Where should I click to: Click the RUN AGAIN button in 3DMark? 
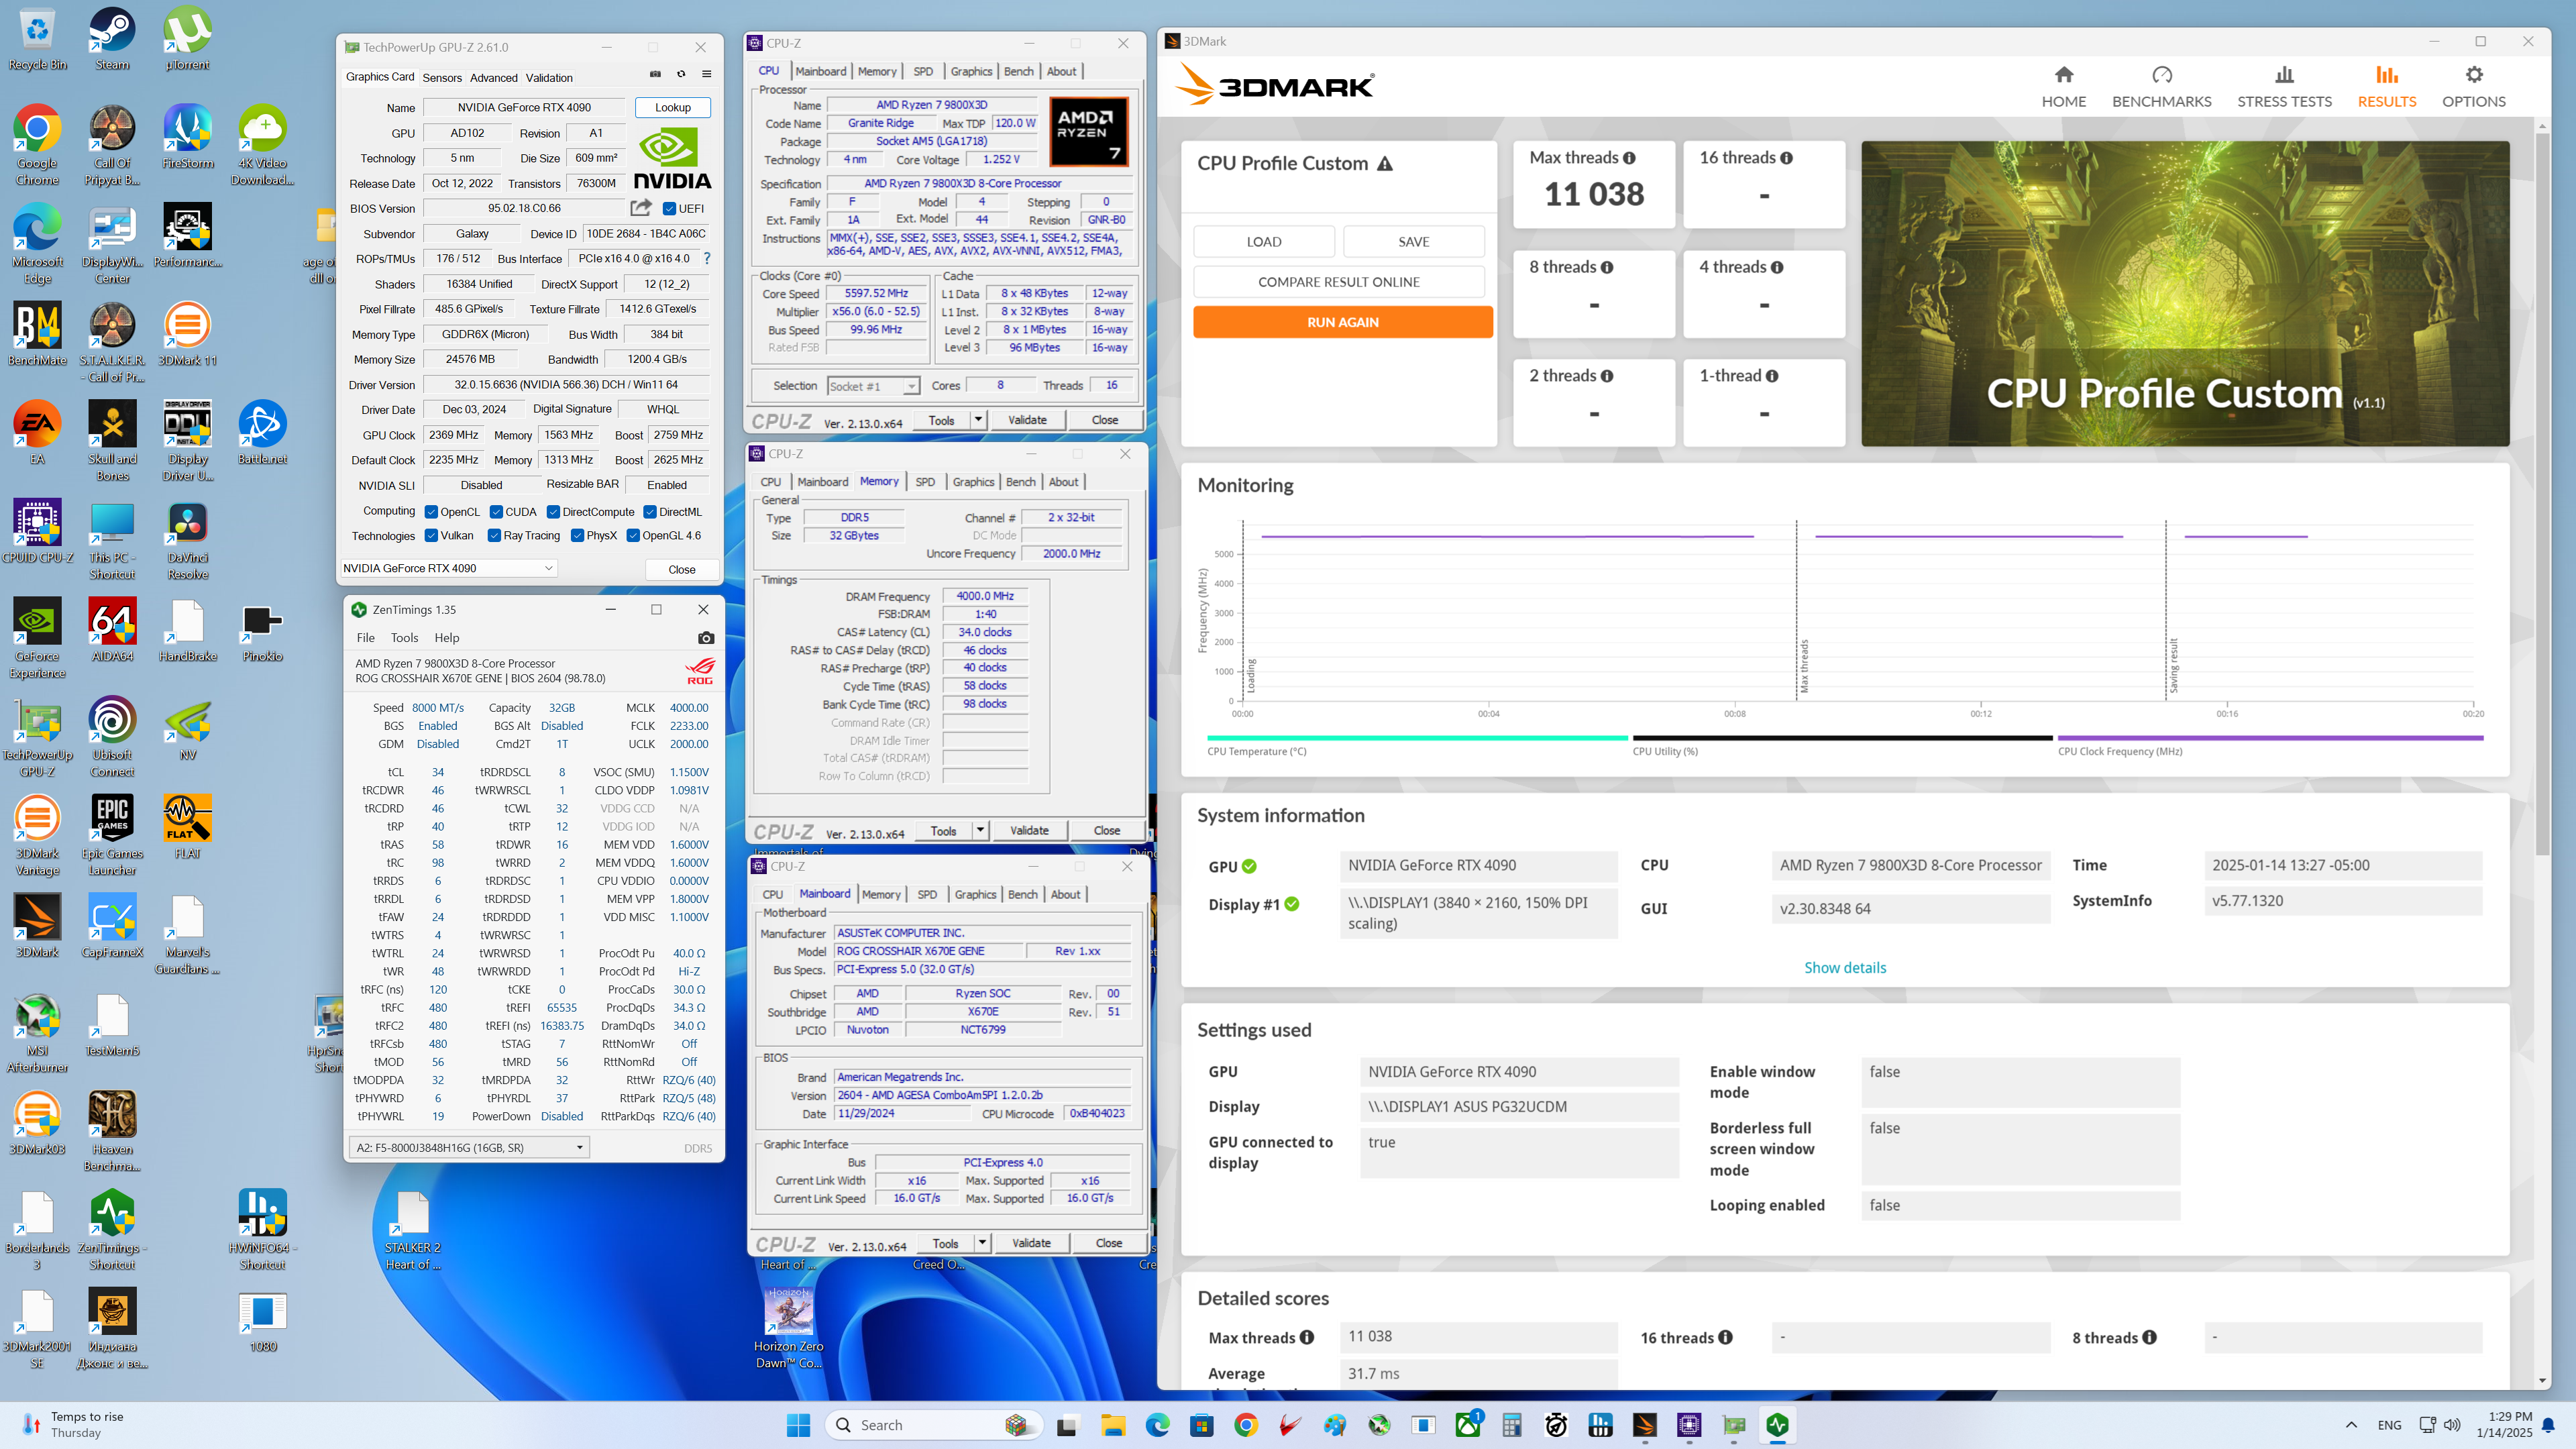1342,322
